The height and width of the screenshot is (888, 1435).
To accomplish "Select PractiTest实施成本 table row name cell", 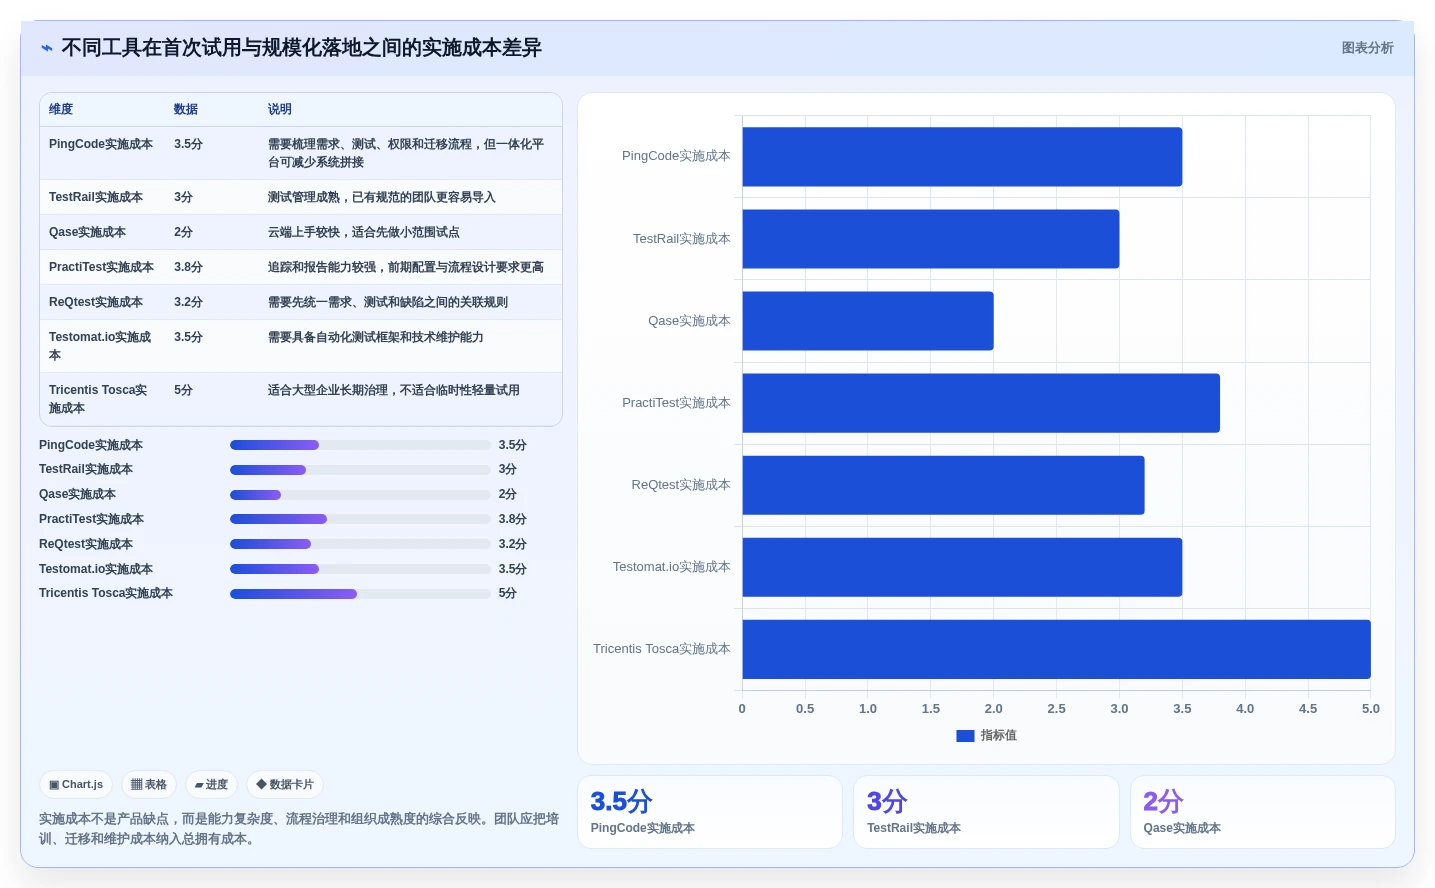I will (101, 267).
